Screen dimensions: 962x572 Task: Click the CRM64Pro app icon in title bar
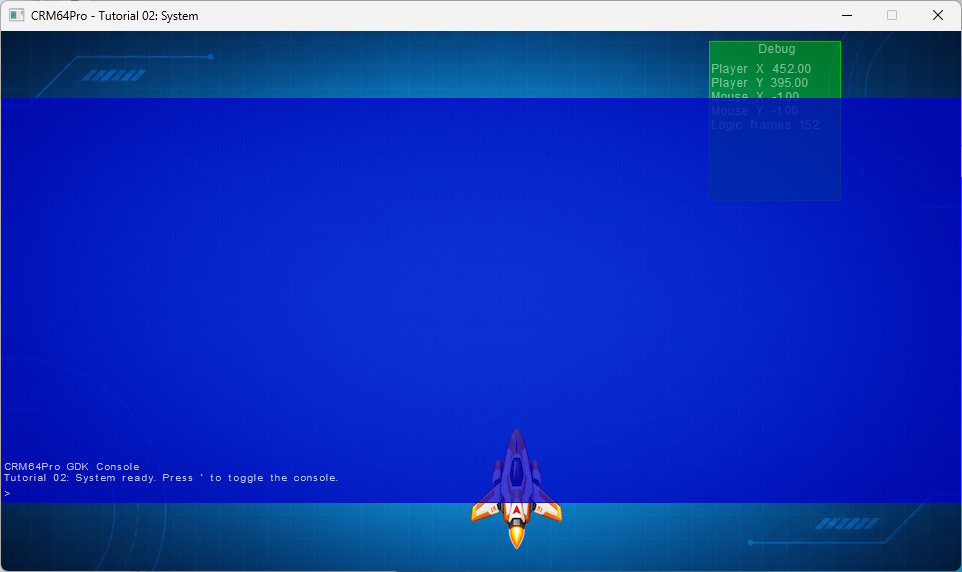17,15
